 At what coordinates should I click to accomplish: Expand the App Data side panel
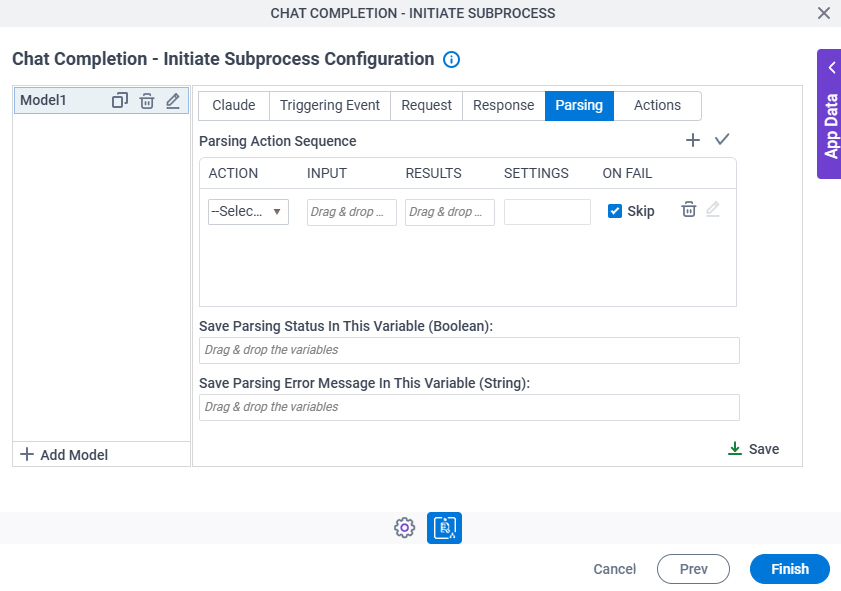click(x=829, y=114)
